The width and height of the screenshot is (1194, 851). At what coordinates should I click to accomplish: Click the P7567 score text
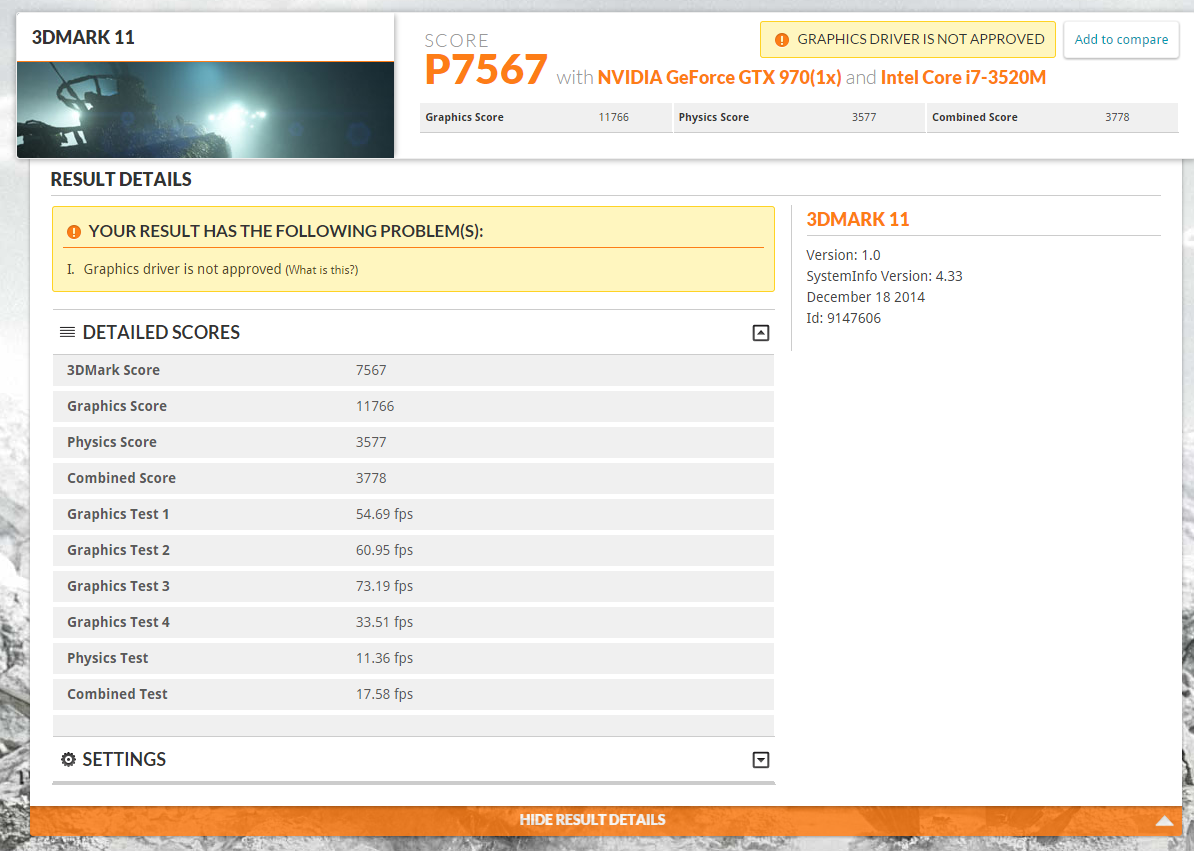tap(486, 70)
